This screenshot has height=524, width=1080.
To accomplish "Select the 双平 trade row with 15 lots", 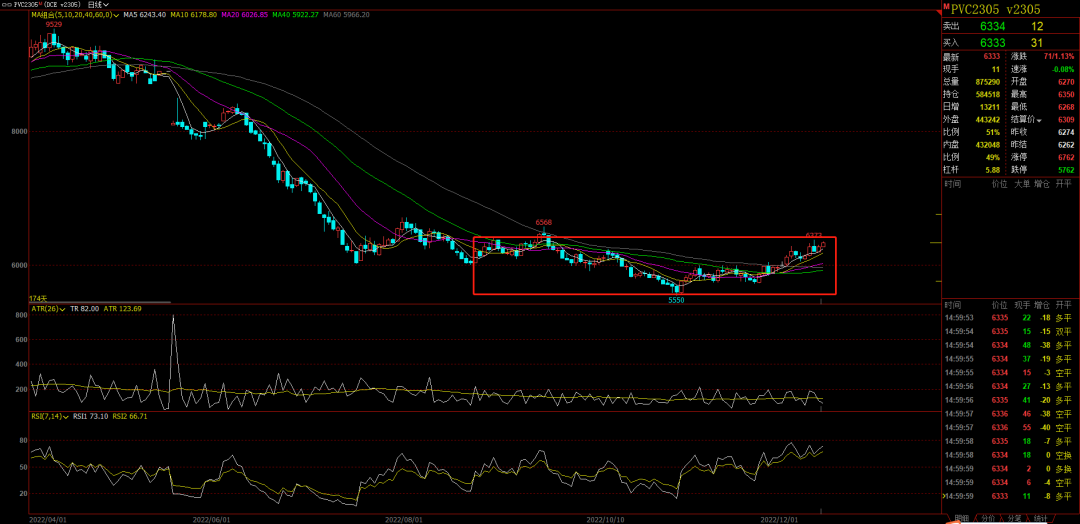I will (x=1008, y=331).
